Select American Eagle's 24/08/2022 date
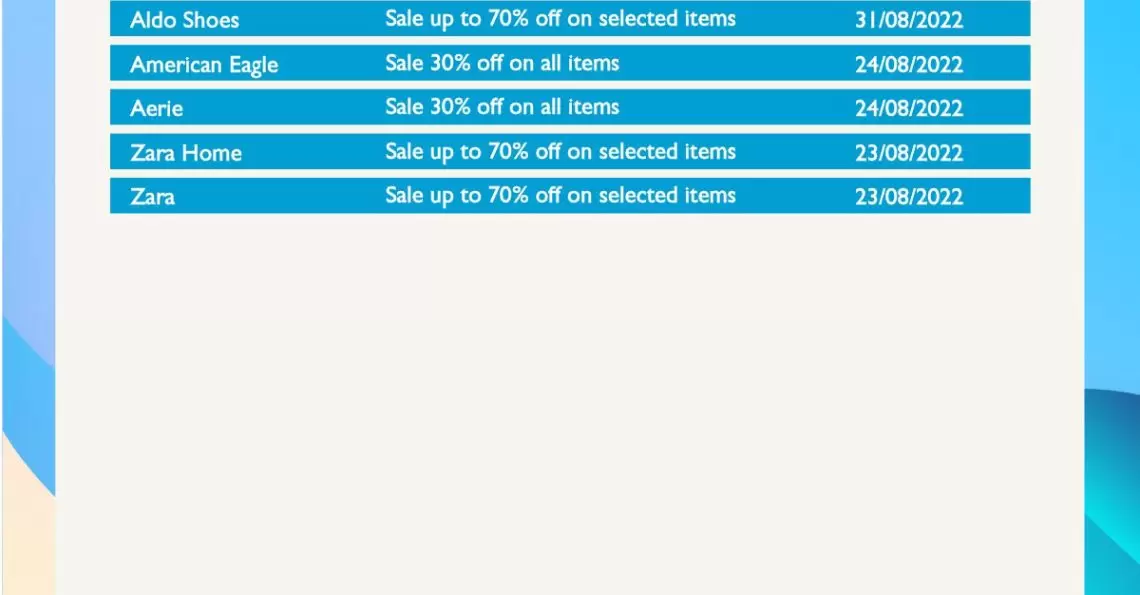Image resolution: width=1140 pixels, height=595 pixels. 909,65
